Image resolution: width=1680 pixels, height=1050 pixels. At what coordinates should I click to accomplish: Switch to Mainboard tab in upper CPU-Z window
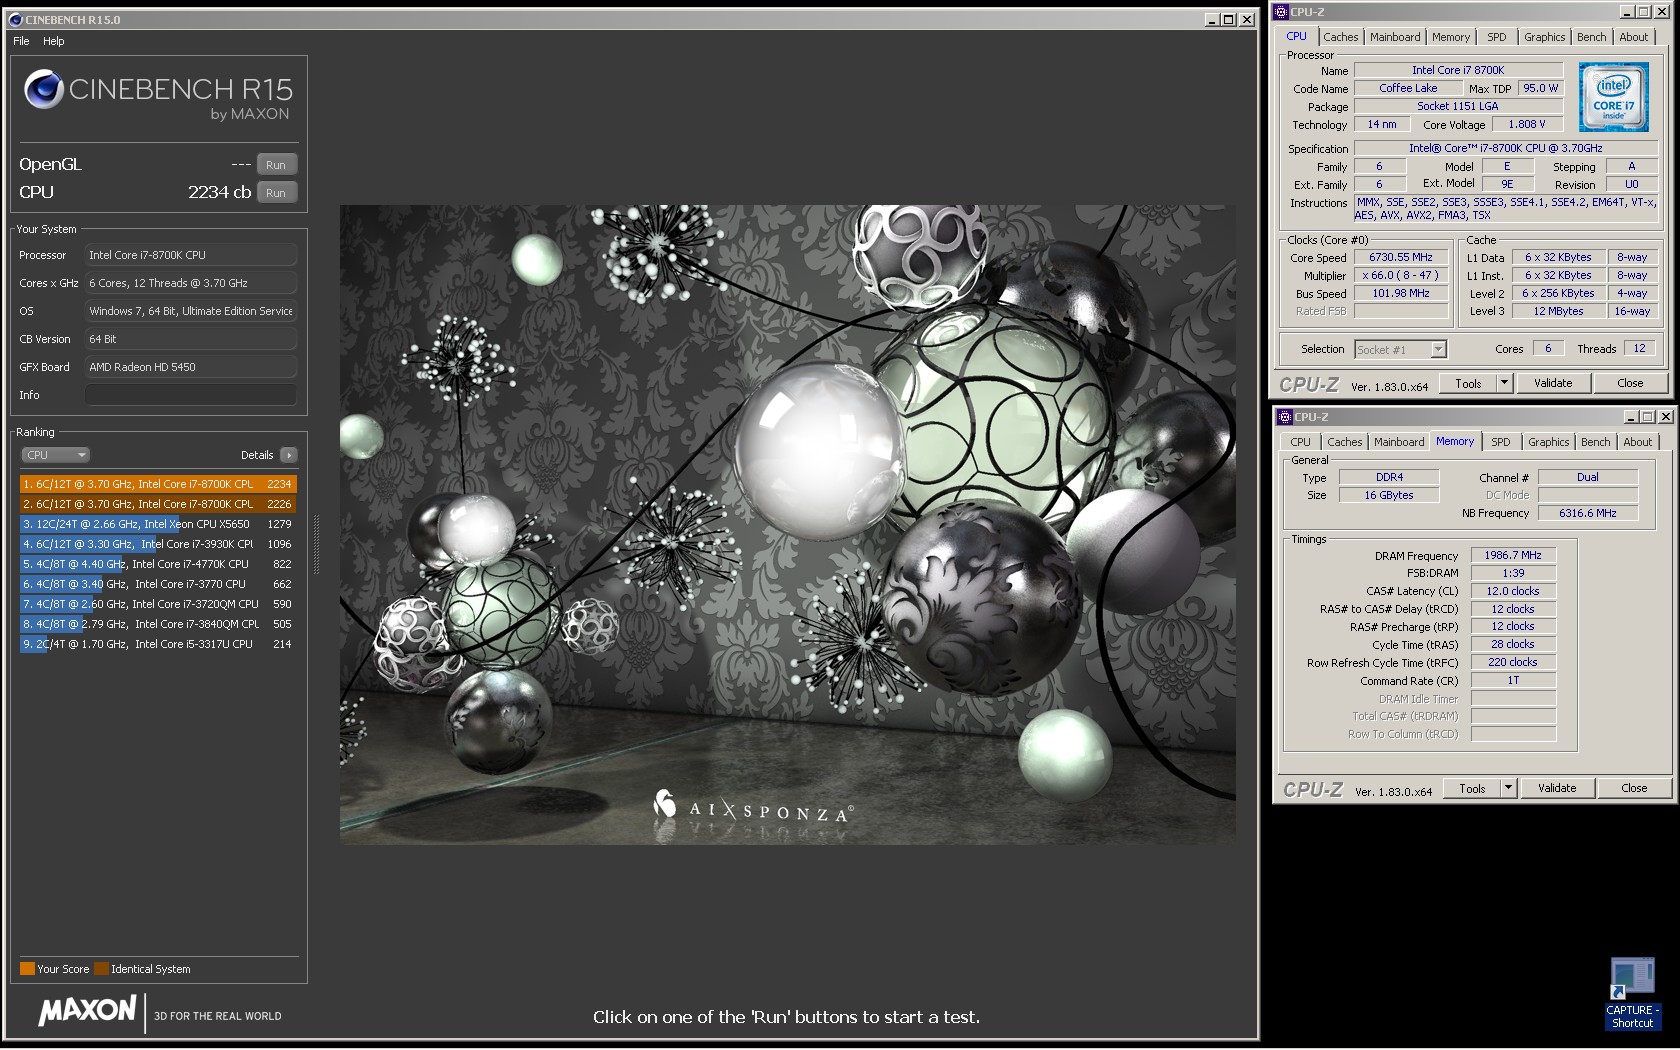1395,37
